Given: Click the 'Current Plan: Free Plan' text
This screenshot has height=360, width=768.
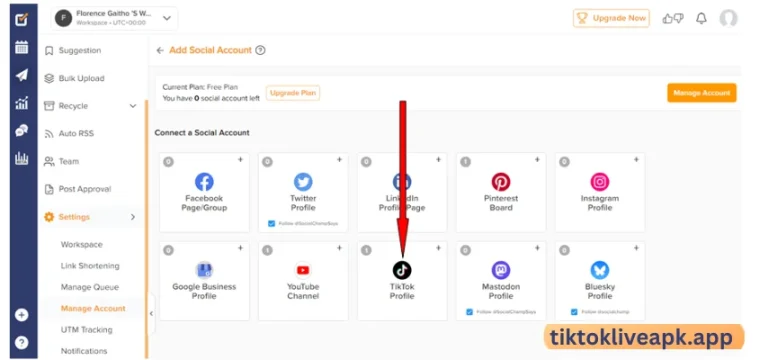Looking at the screenshot, I should pyautogui.click(x=200, y=87).
